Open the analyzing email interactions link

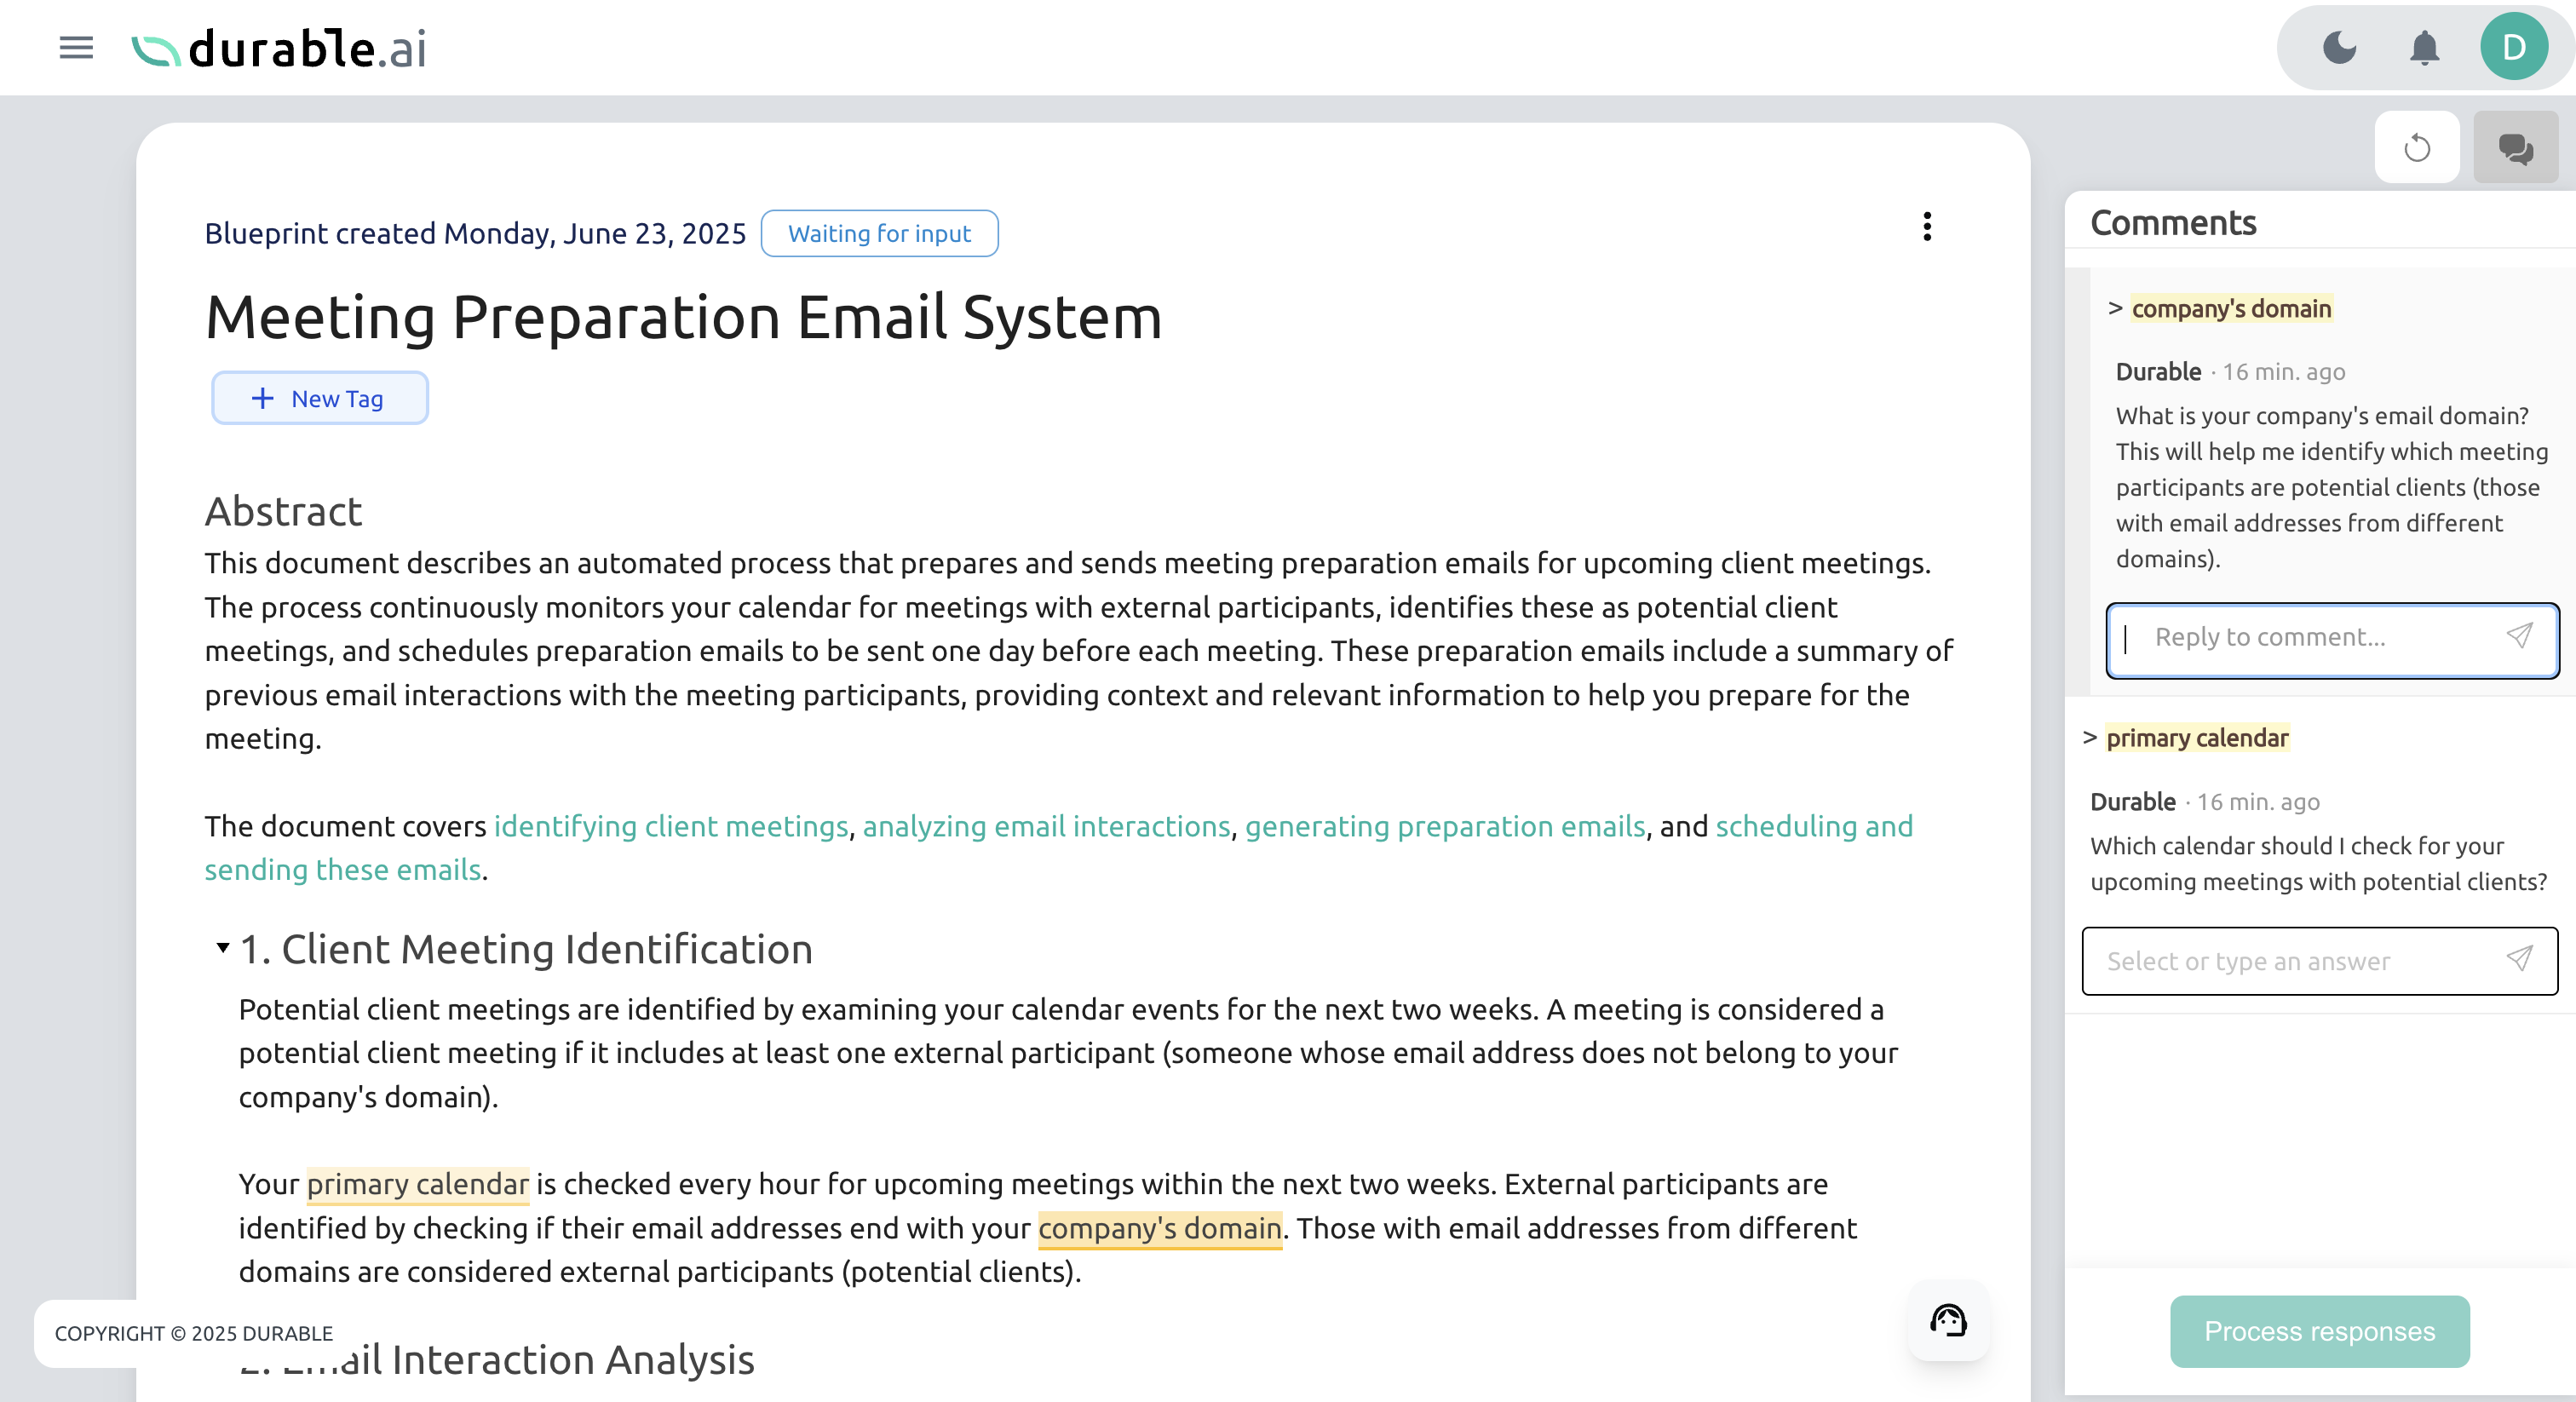pyautogui.click(x=1046, y=826)
